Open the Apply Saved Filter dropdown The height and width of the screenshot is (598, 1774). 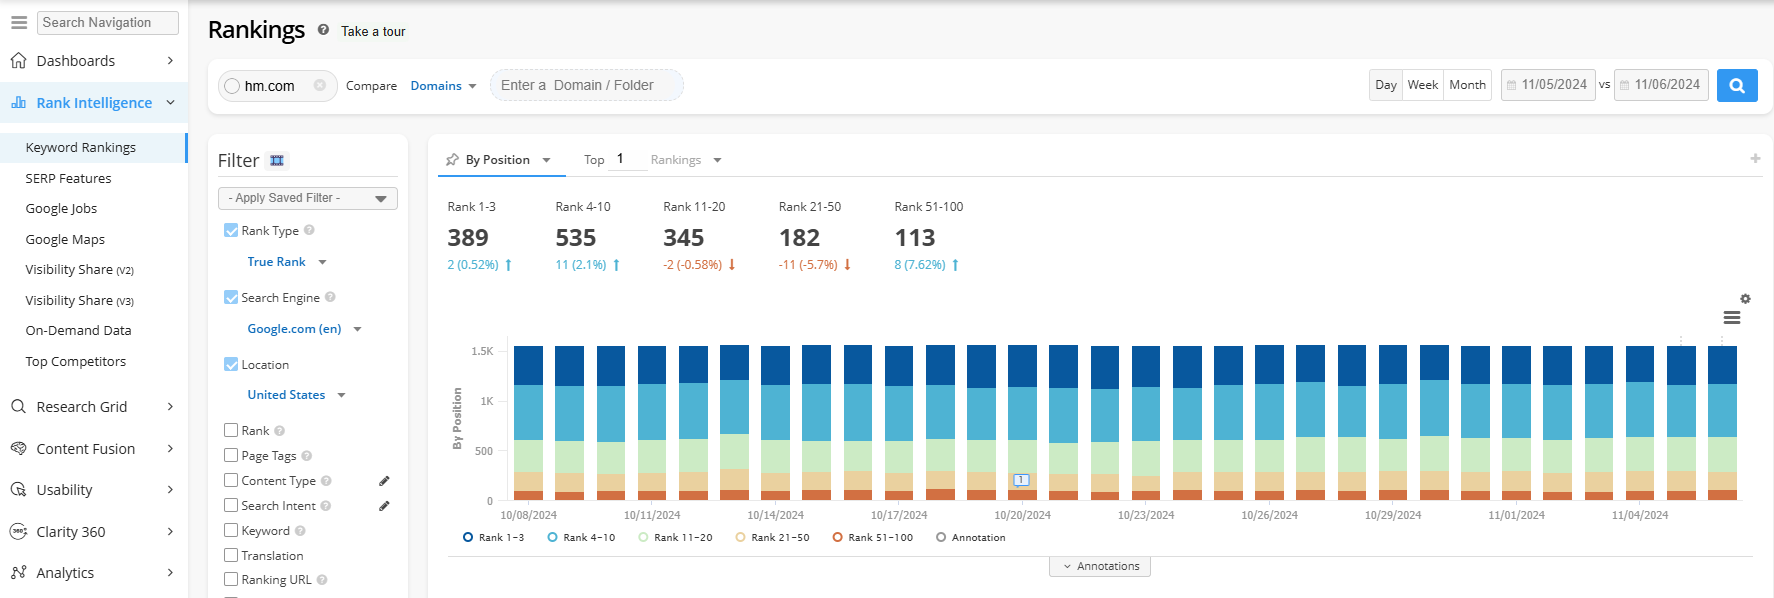pos(307,198)
